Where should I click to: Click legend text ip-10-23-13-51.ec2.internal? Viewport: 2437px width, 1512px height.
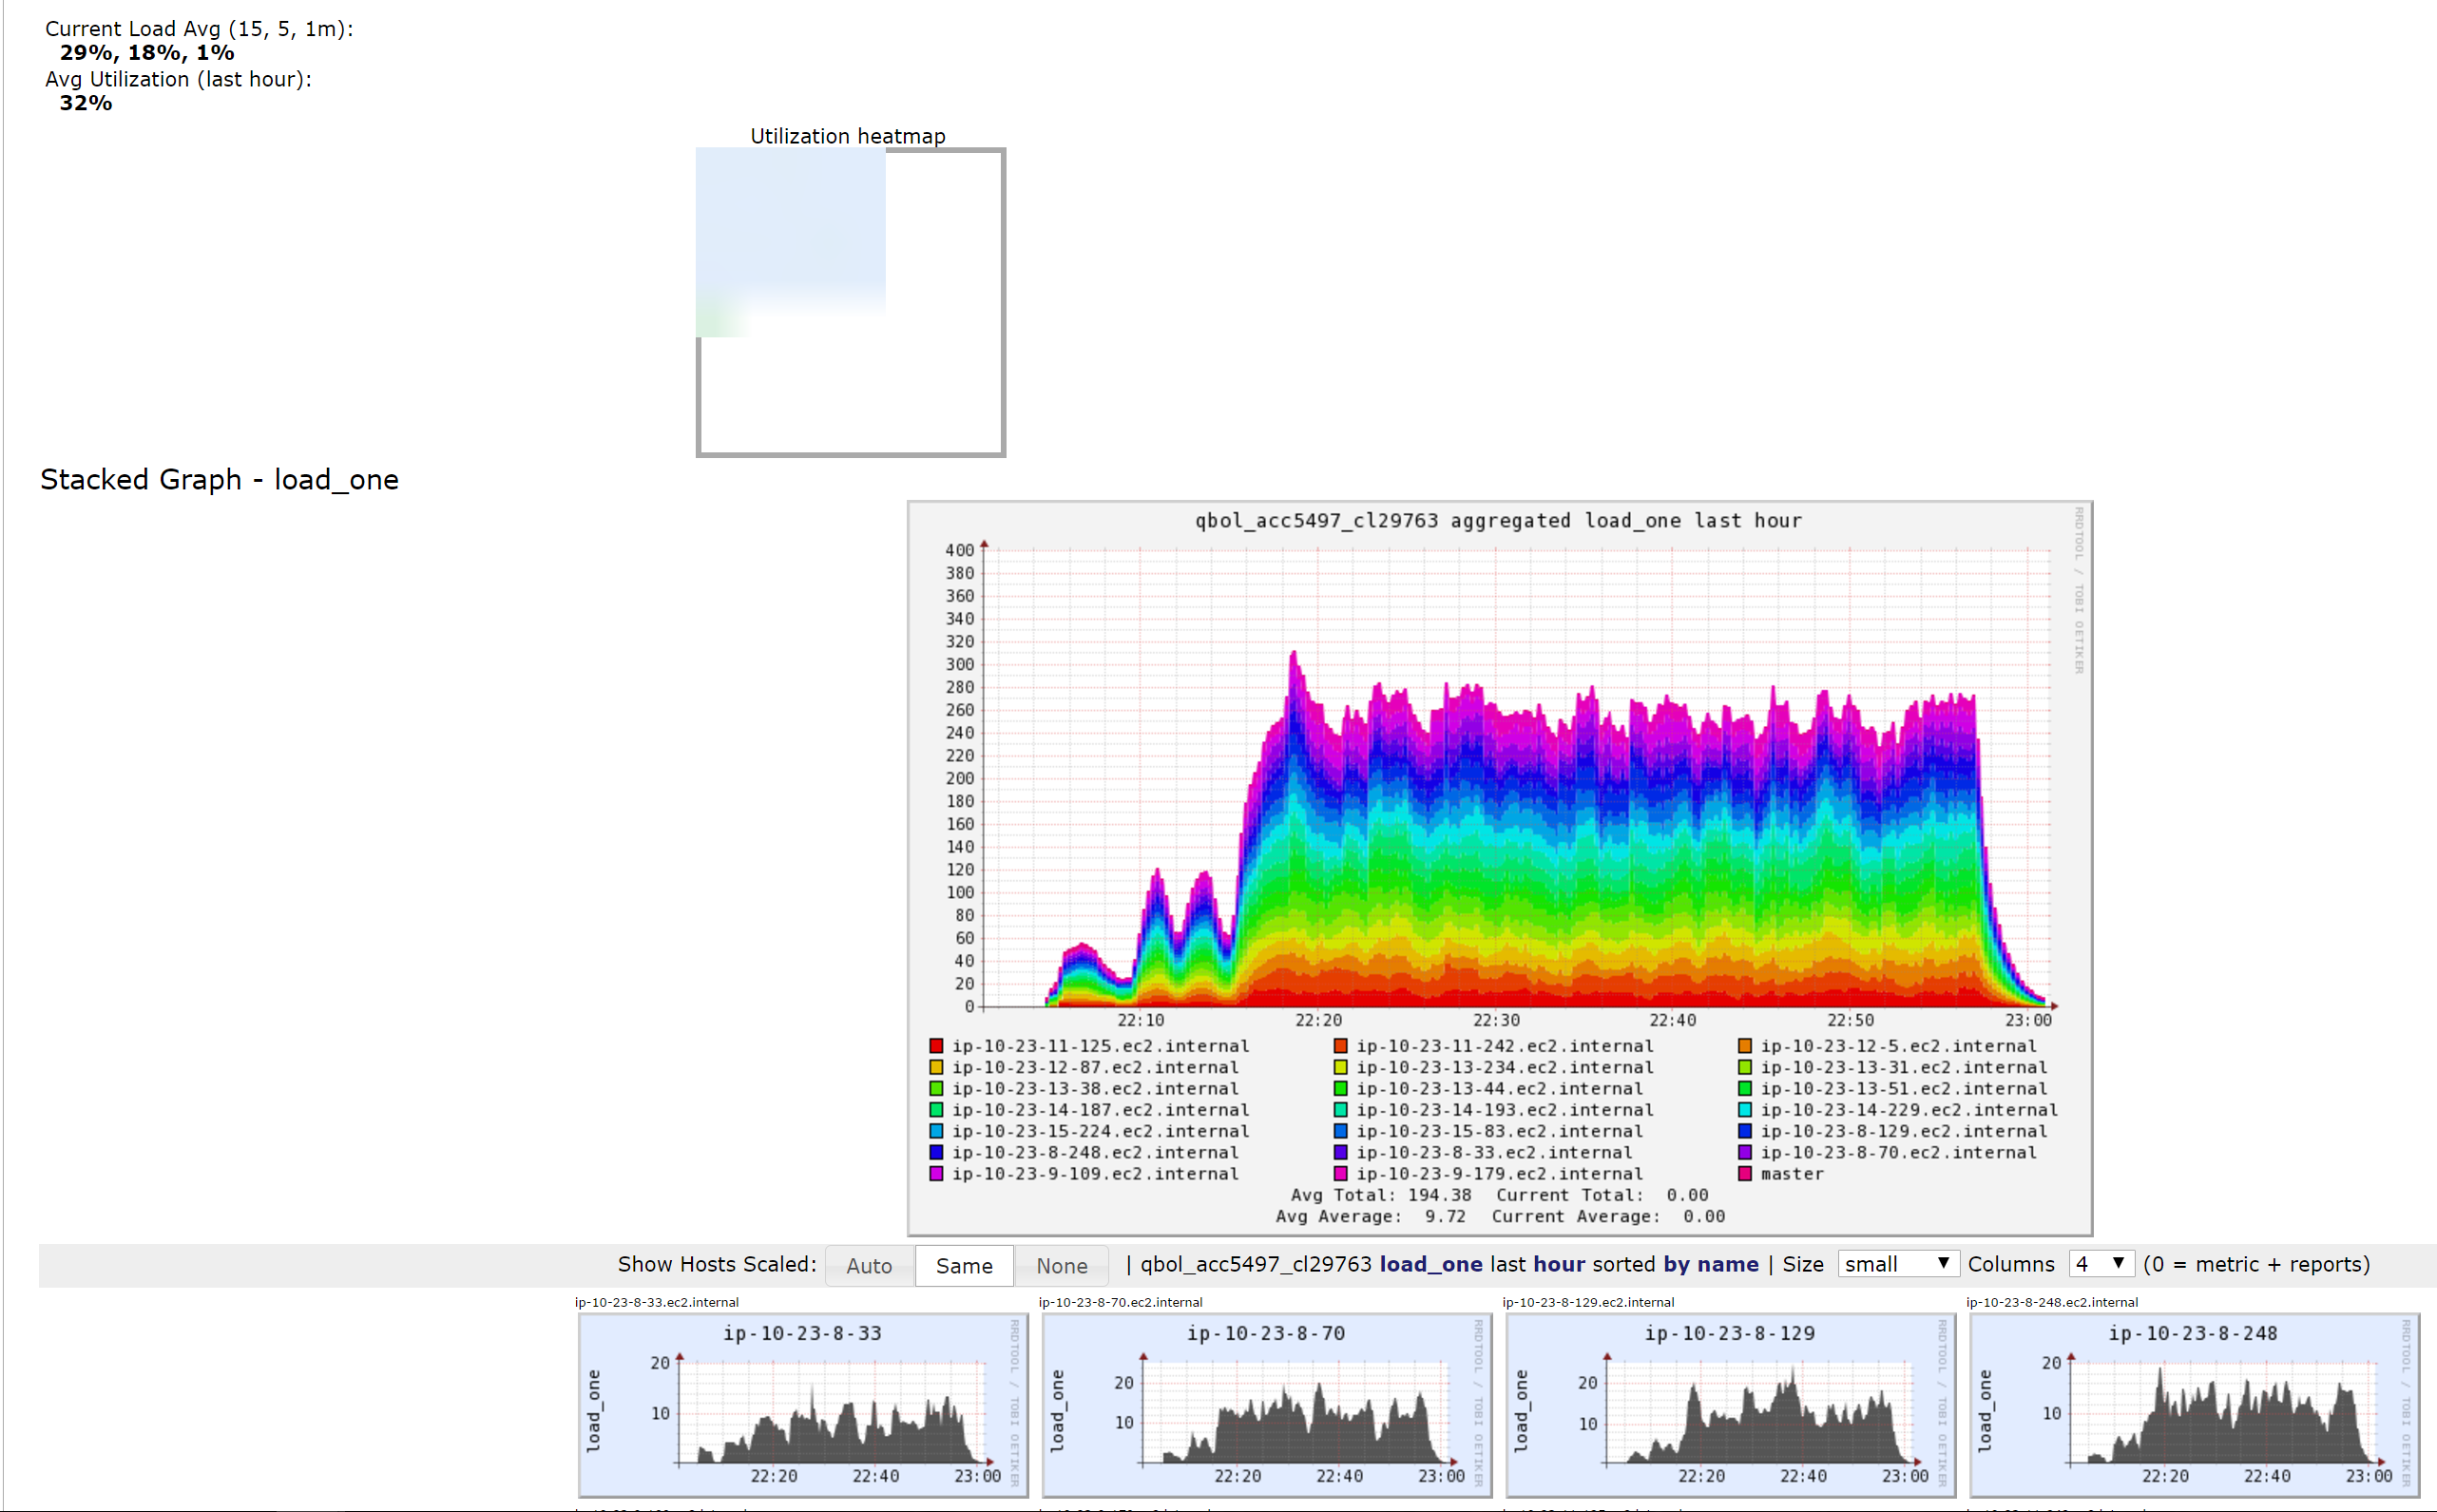tap(1904, 1088)
